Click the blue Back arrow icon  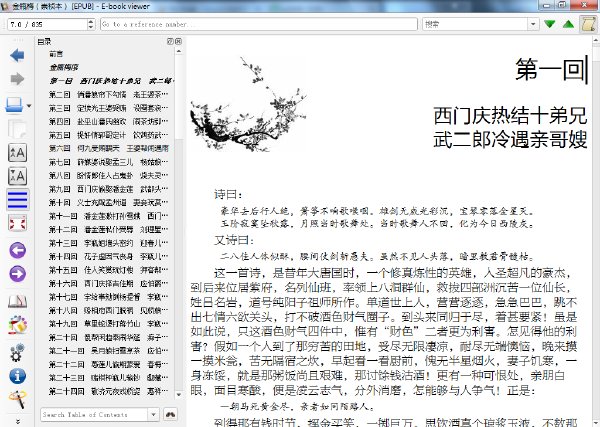pos(17,55)
